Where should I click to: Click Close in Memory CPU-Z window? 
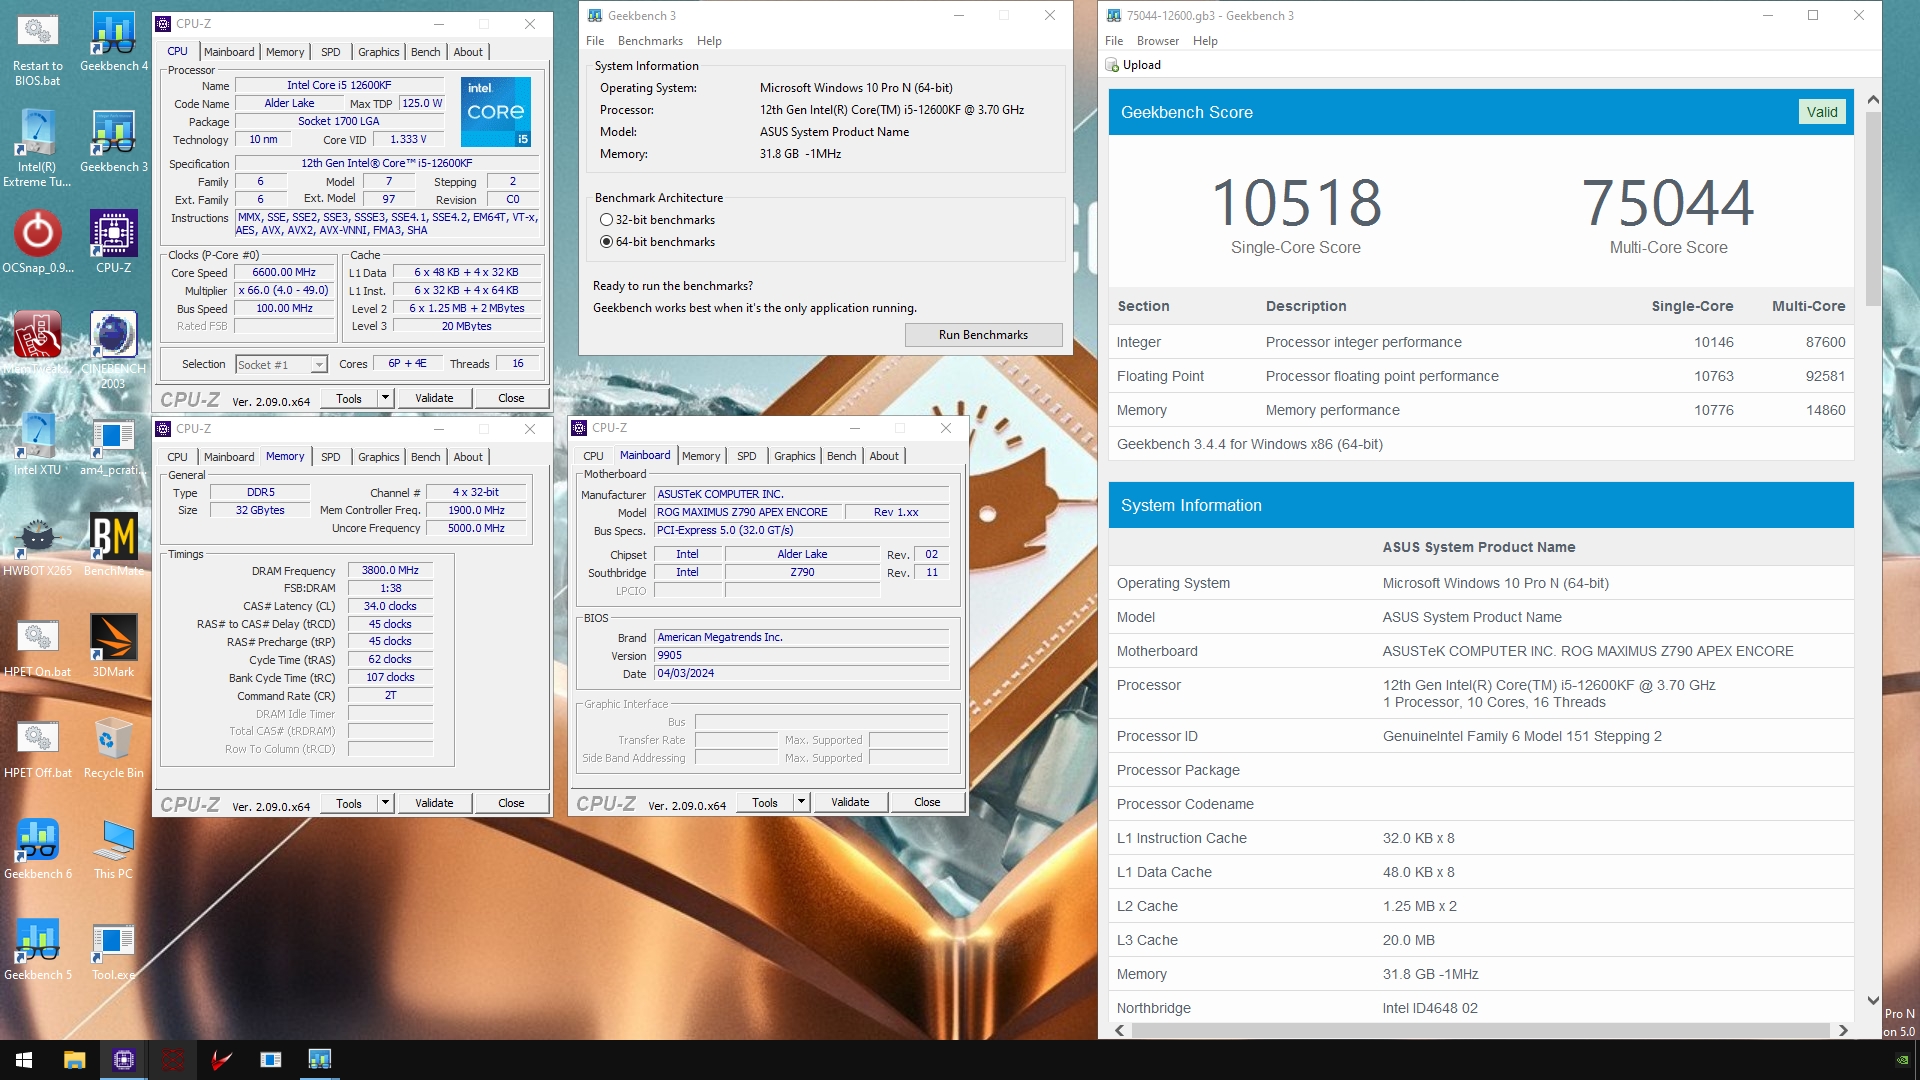click(x=511, y=803)
